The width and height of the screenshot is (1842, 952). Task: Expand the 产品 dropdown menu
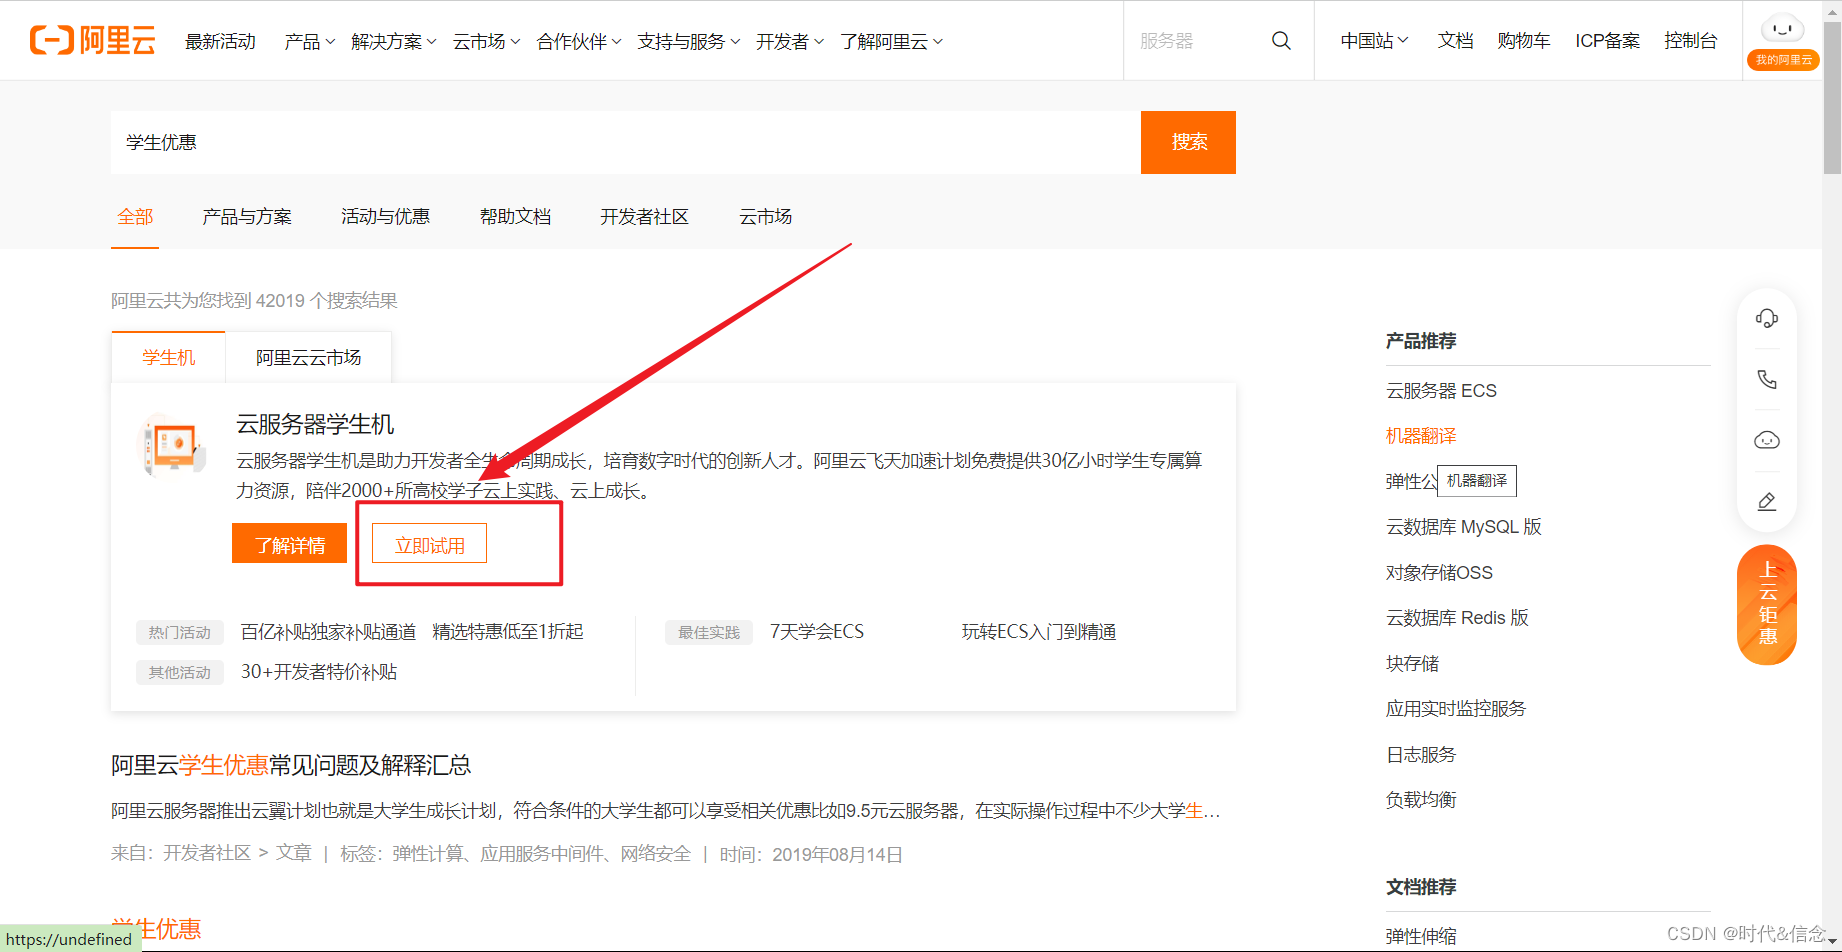(x=309, y=41)
